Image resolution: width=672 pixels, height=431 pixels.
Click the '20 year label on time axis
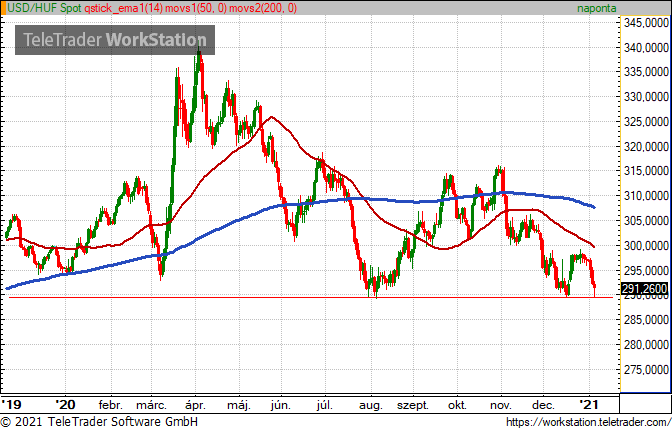point(66,404)
